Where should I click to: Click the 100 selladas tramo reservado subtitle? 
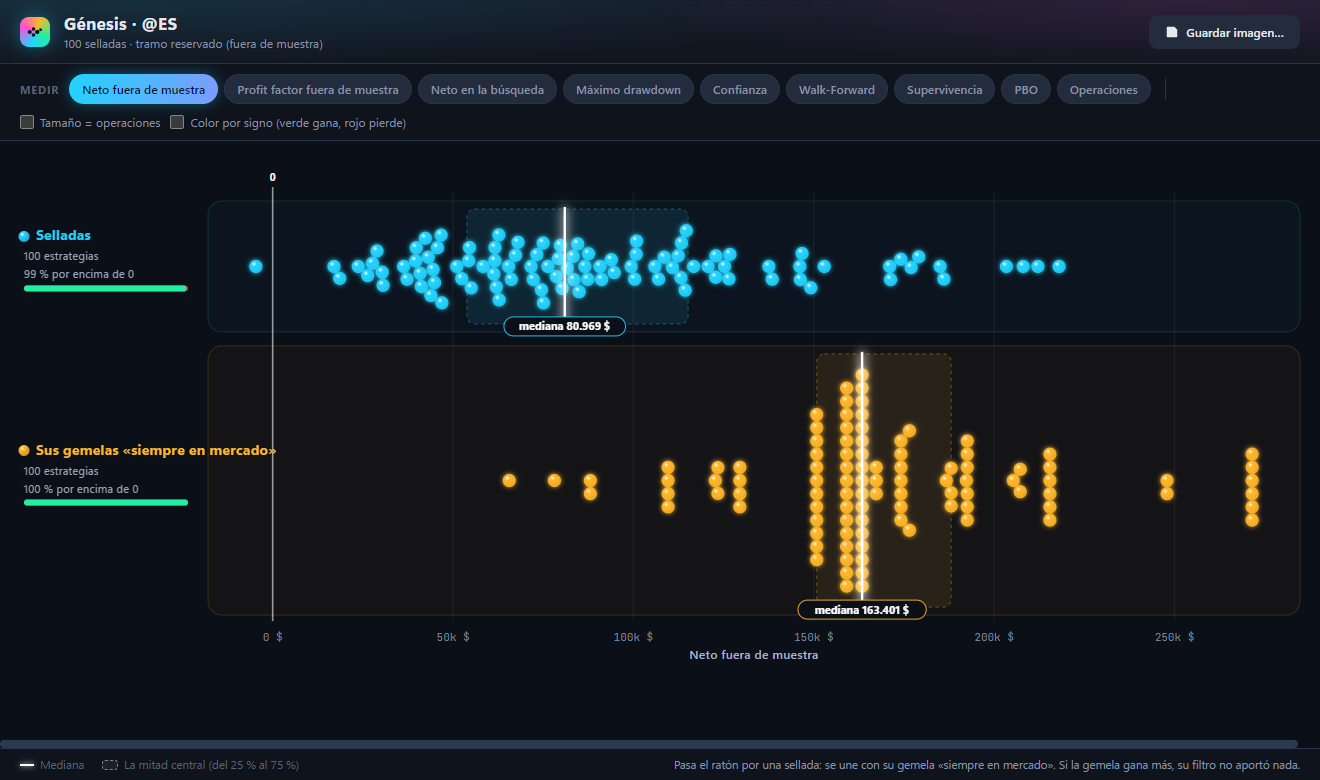point(193,44)
